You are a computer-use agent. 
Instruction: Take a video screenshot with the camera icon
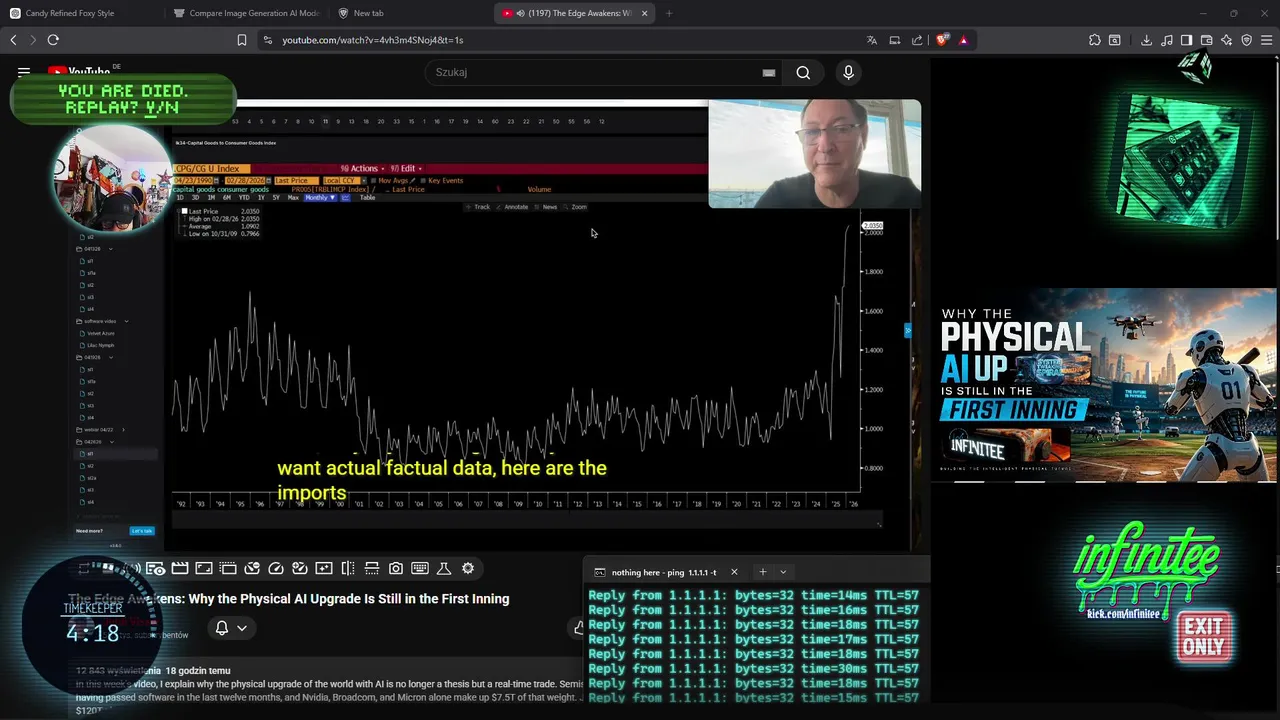pos(396,568)
